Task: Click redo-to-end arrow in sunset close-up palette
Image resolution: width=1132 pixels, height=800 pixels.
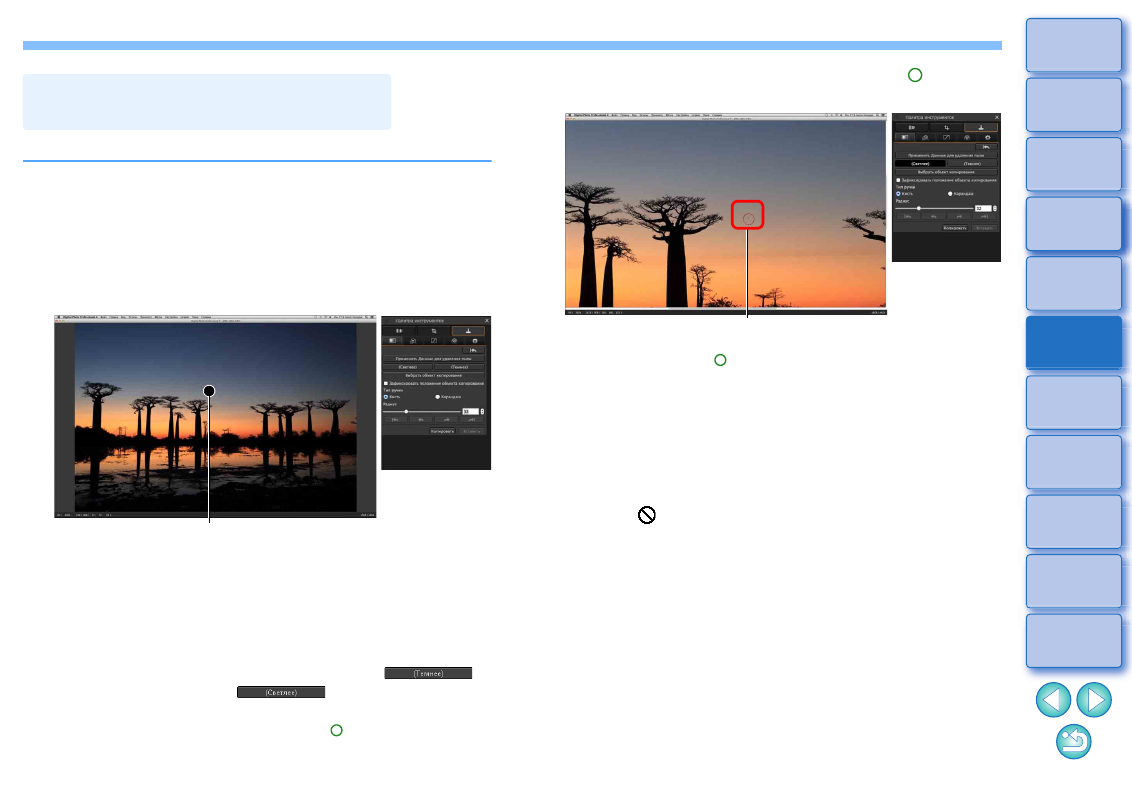Action: 985,217
